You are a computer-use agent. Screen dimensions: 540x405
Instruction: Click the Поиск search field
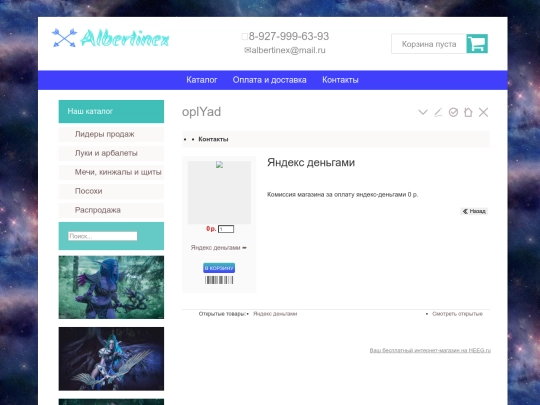tap(103, 236)
